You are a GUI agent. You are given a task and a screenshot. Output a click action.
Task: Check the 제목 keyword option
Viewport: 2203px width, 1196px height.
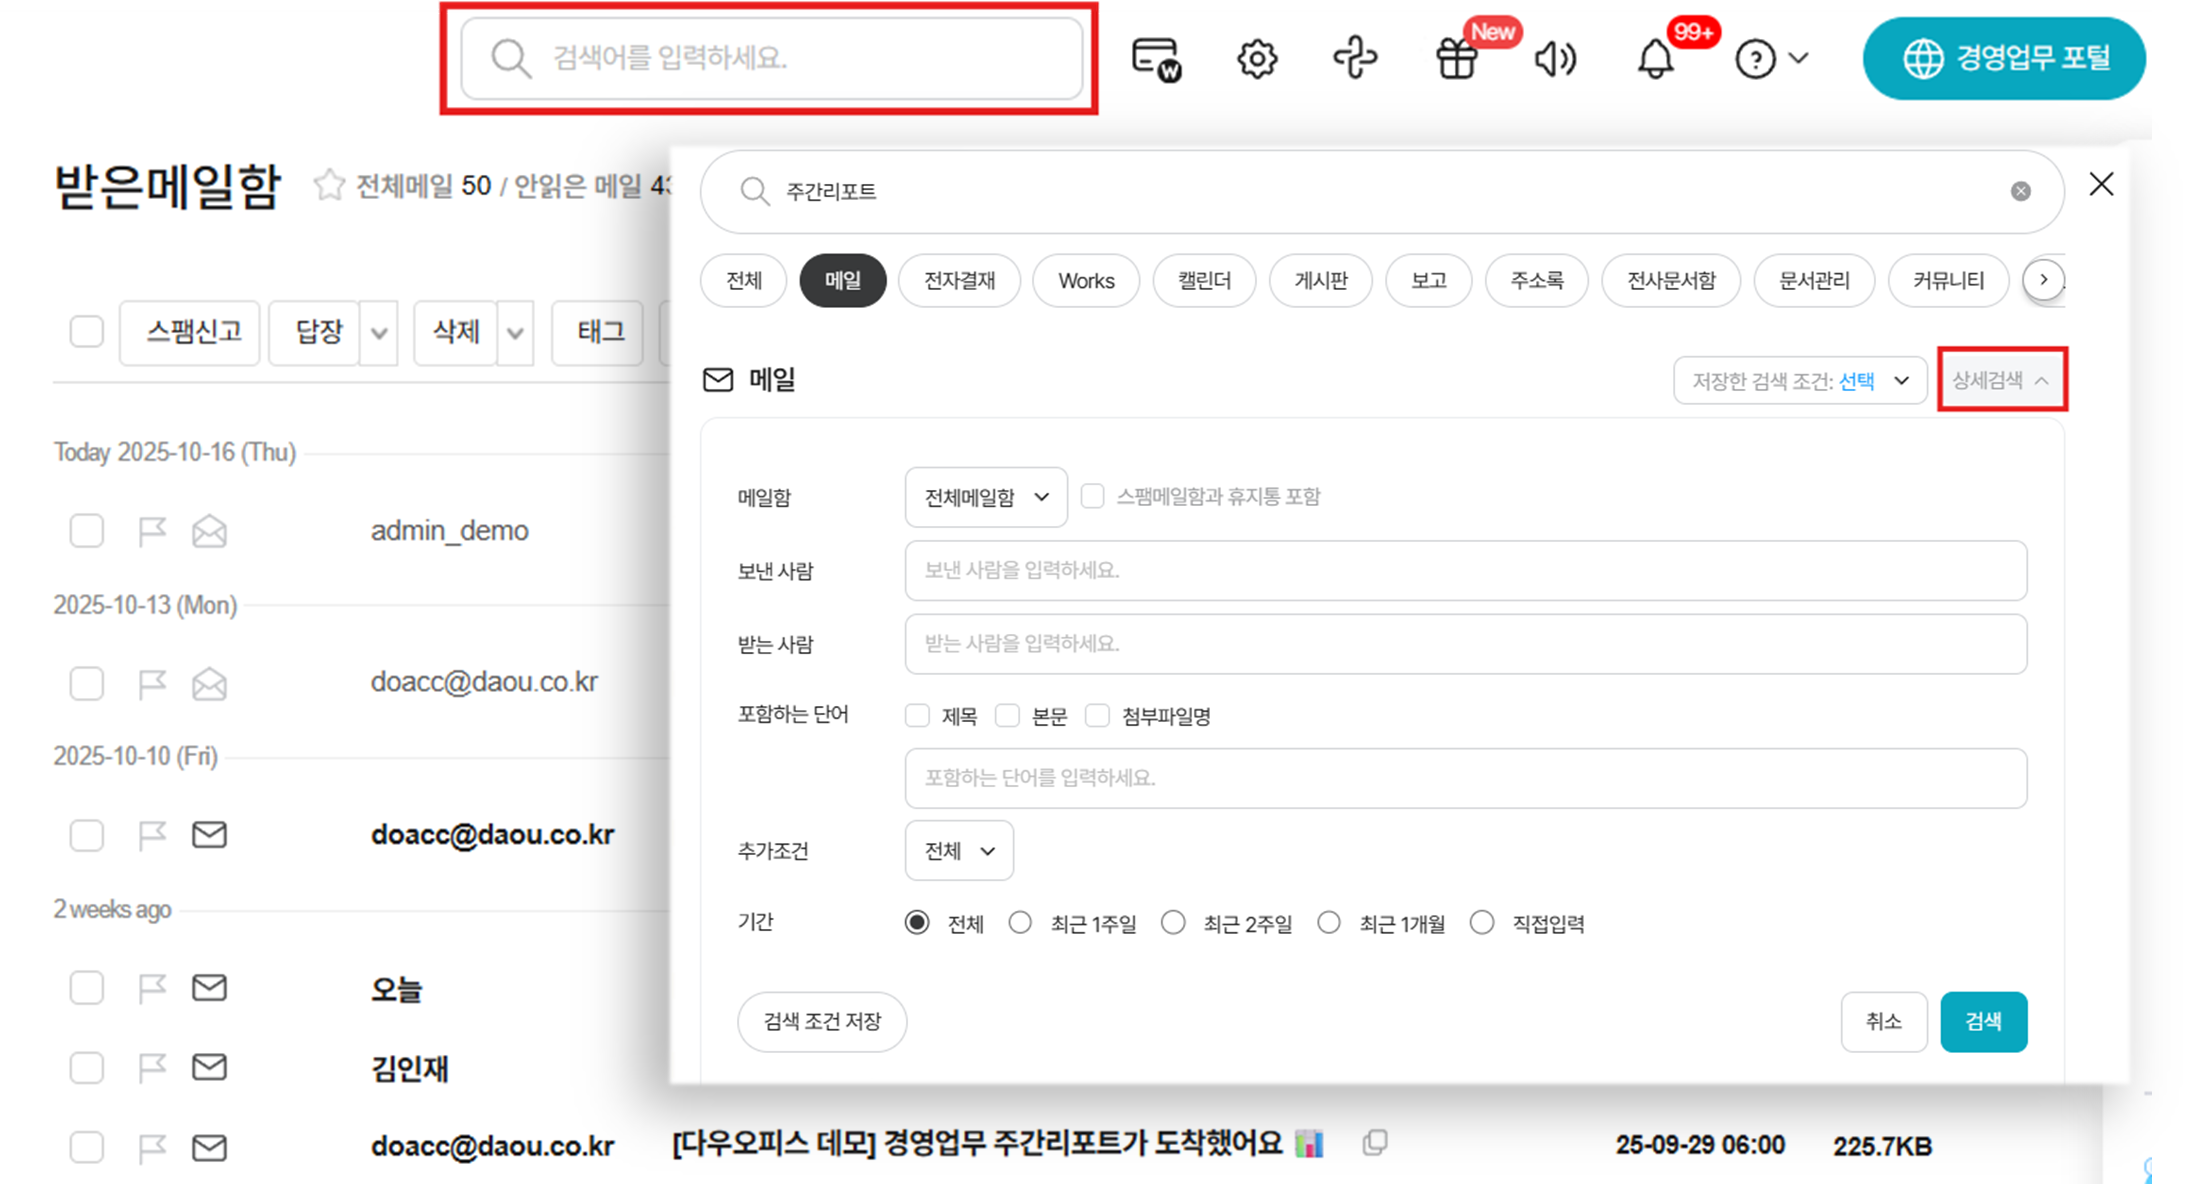[917, 716]
